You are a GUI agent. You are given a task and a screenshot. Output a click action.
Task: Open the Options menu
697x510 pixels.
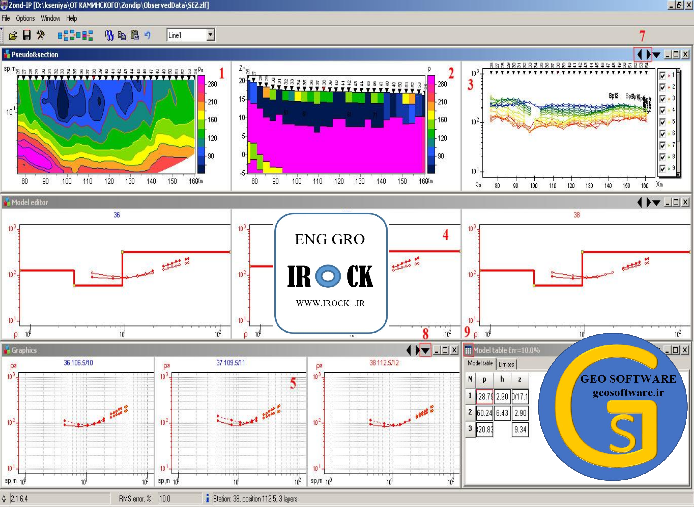click(25, 19)
